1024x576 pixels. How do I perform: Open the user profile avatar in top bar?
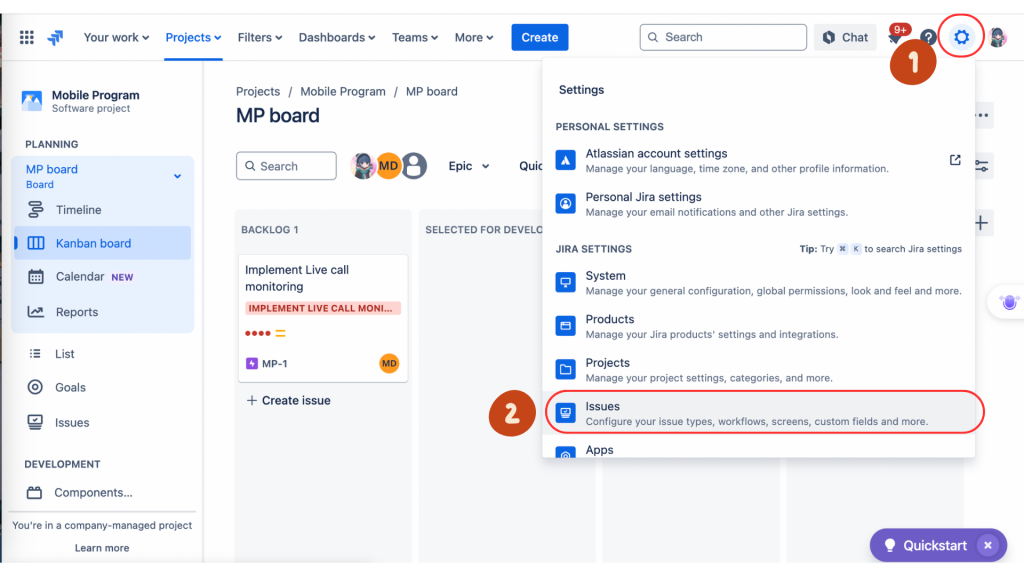pos(997,37)
